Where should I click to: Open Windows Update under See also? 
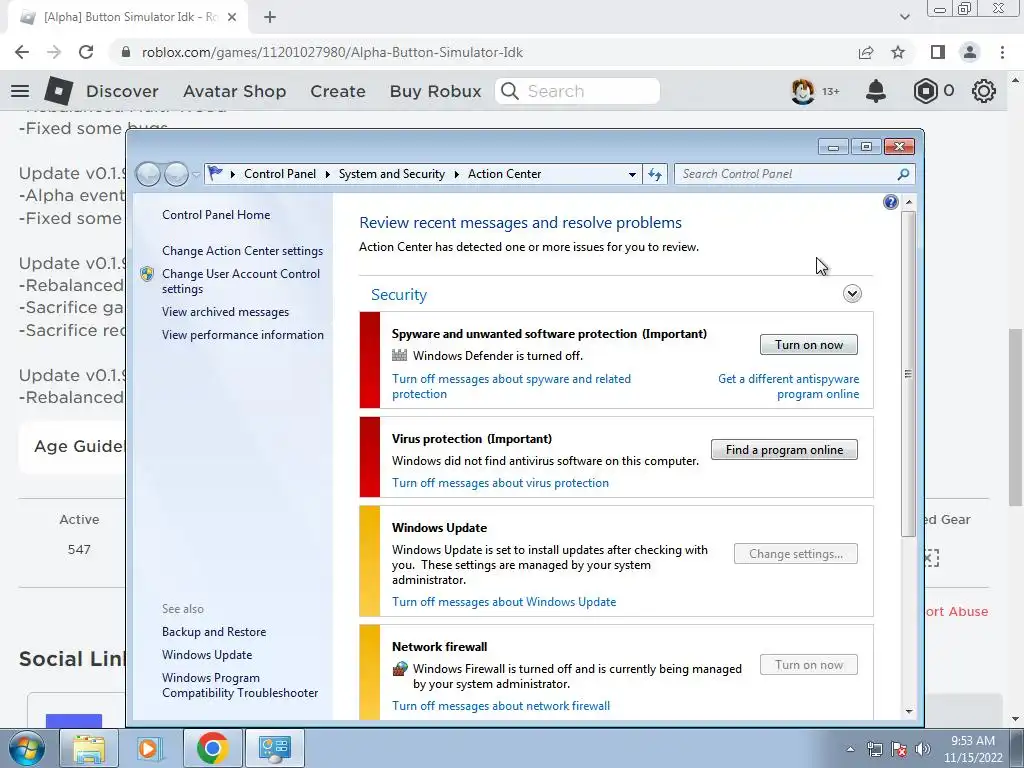click(x=207, y=655)
